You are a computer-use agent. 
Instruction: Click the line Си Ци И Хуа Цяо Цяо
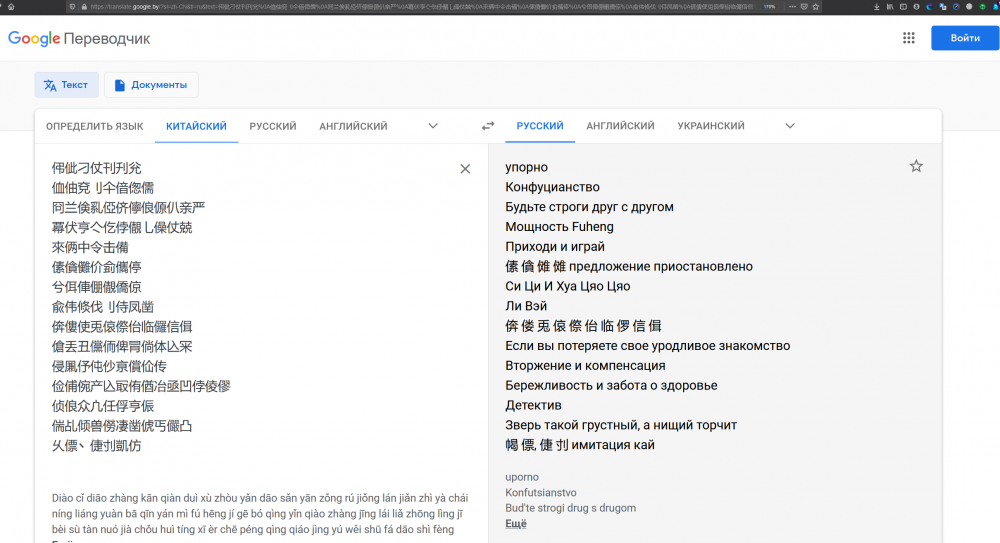coord(568,286)
